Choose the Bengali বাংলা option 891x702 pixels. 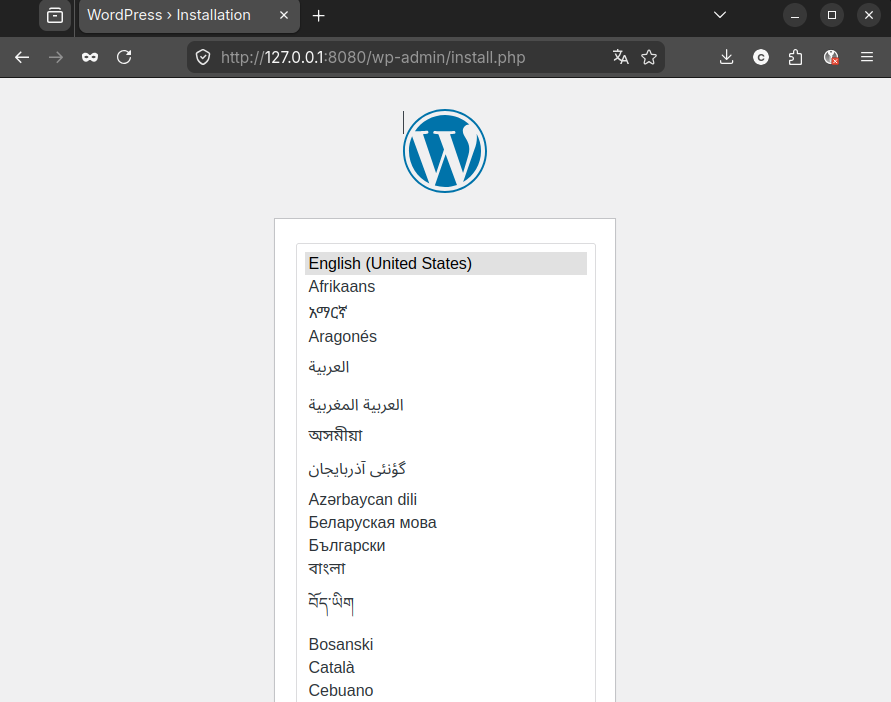point(446,568)
